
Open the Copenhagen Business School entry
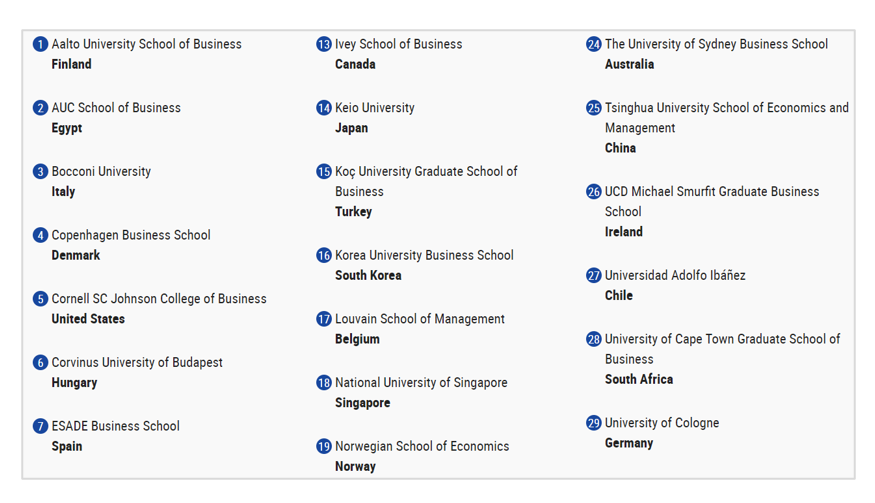tap(131, 235)
